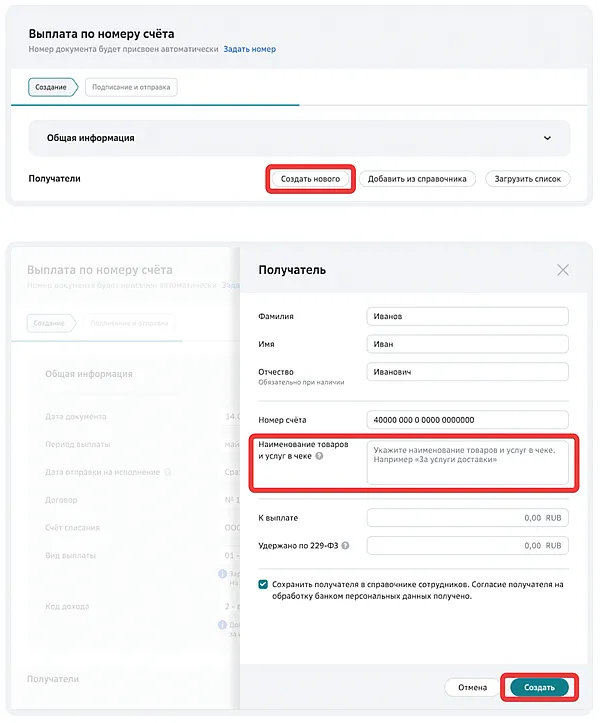Toggle Сохранить получателя в справочнике checkbox
The height and width of the screenshot is (723, 600).
pos(263,584)
